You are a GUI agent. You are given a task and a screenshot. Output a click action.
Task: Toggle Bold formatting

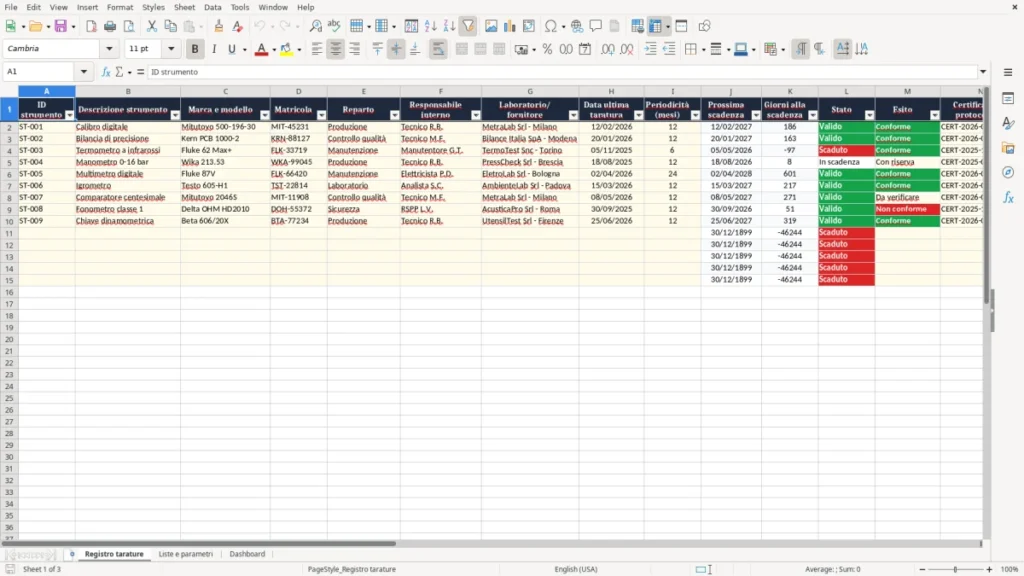(195, 49)
